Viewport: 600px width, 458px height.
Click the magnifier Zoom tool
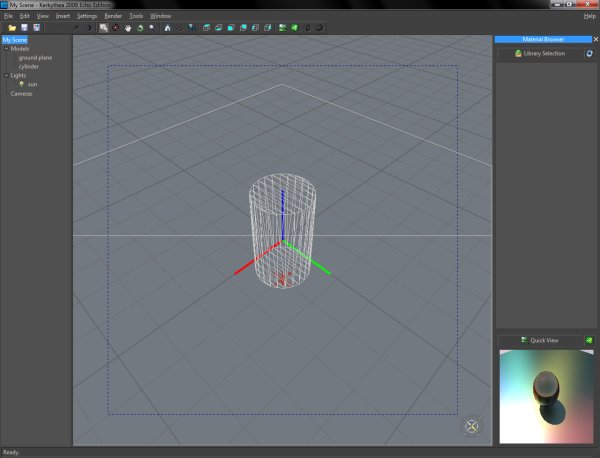click(x=152, y=28)
